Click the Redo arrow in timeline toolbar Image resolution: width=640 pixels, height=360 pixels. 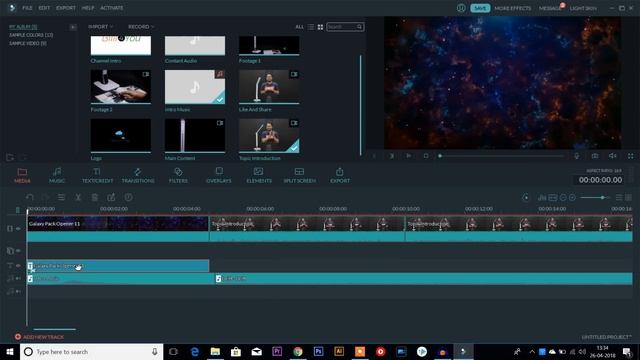point(45,198)
